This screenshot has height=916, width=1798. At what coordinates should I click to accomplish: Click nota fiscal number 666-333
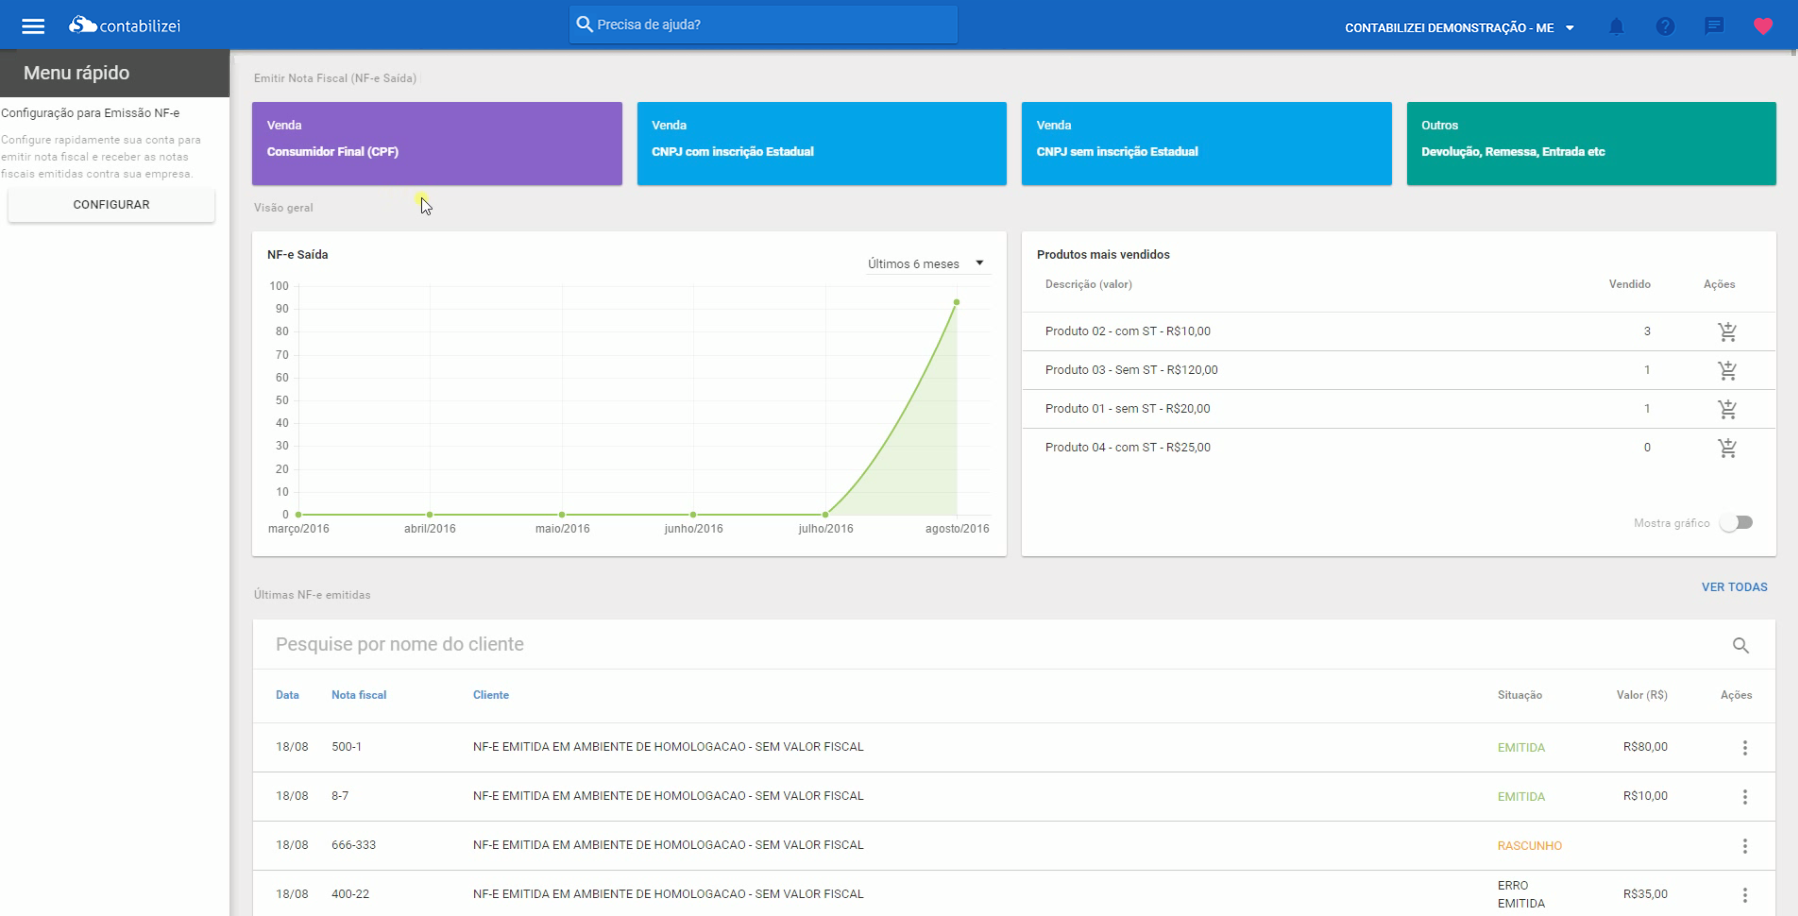click(x=354, y=845)
